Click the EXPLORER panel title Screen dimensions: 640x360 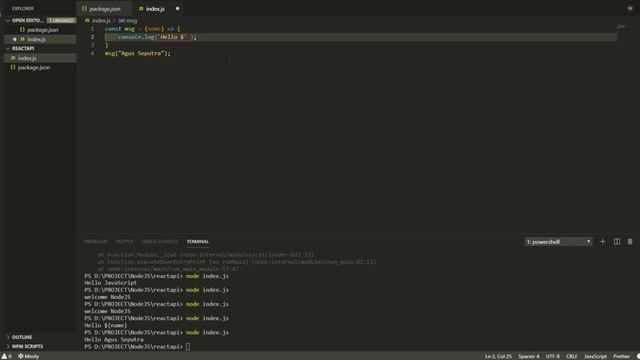click(x=23, y=8)
